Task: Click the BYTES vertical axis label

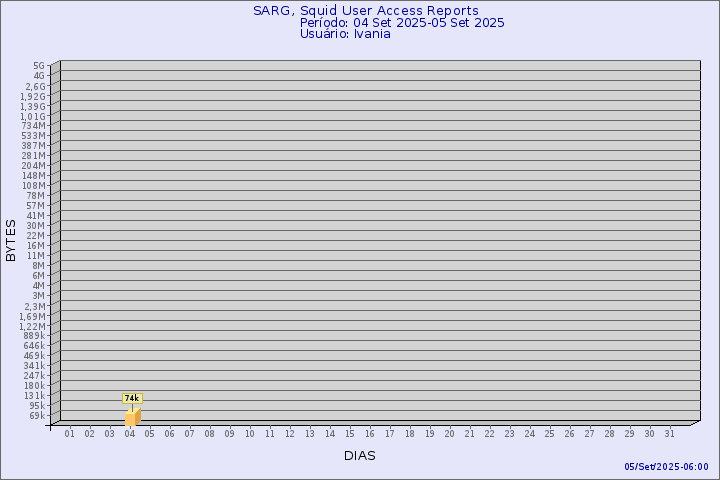Action: point(11,240)
